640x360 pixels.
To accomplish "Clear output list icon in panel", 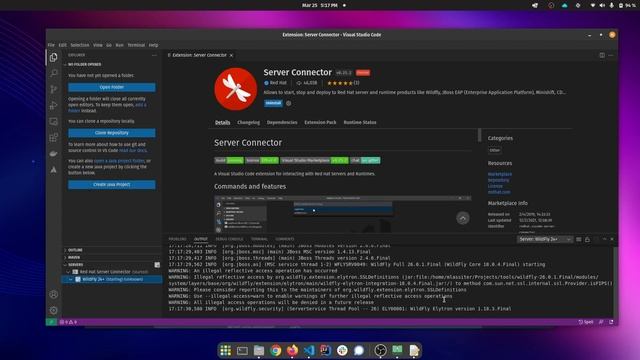I will 579,240.
